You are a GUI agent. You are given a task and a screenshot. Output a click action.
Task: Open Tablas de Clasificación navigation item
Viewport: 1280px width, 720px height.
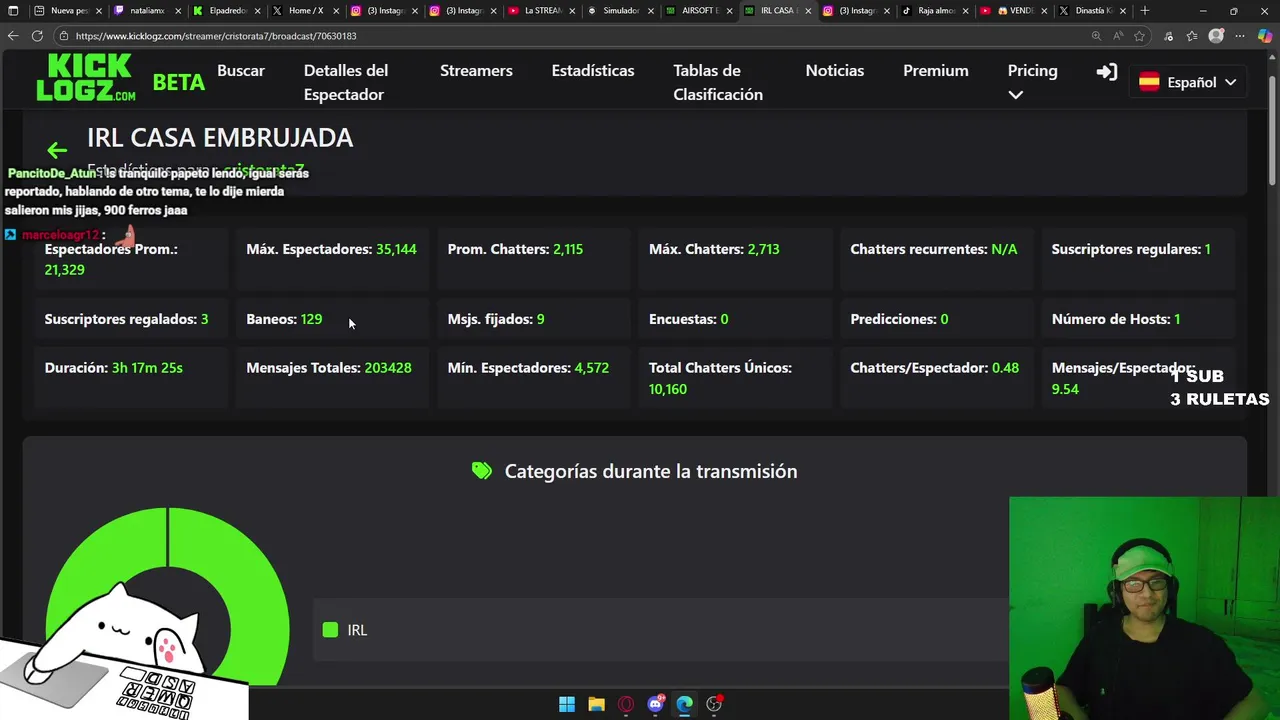coord(718,82)
